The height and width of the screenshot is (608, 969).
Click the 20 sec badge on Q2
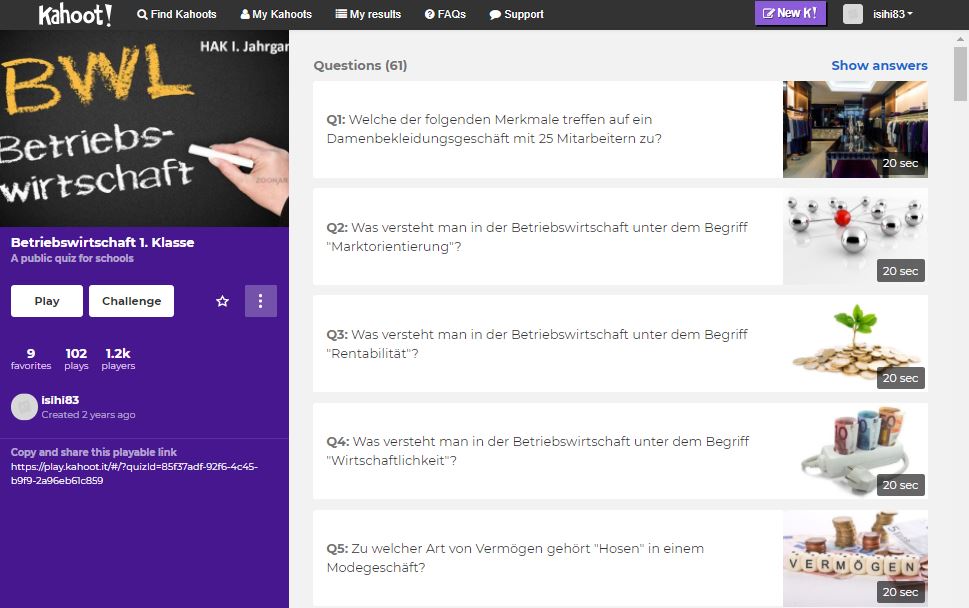tap(900, 271)
